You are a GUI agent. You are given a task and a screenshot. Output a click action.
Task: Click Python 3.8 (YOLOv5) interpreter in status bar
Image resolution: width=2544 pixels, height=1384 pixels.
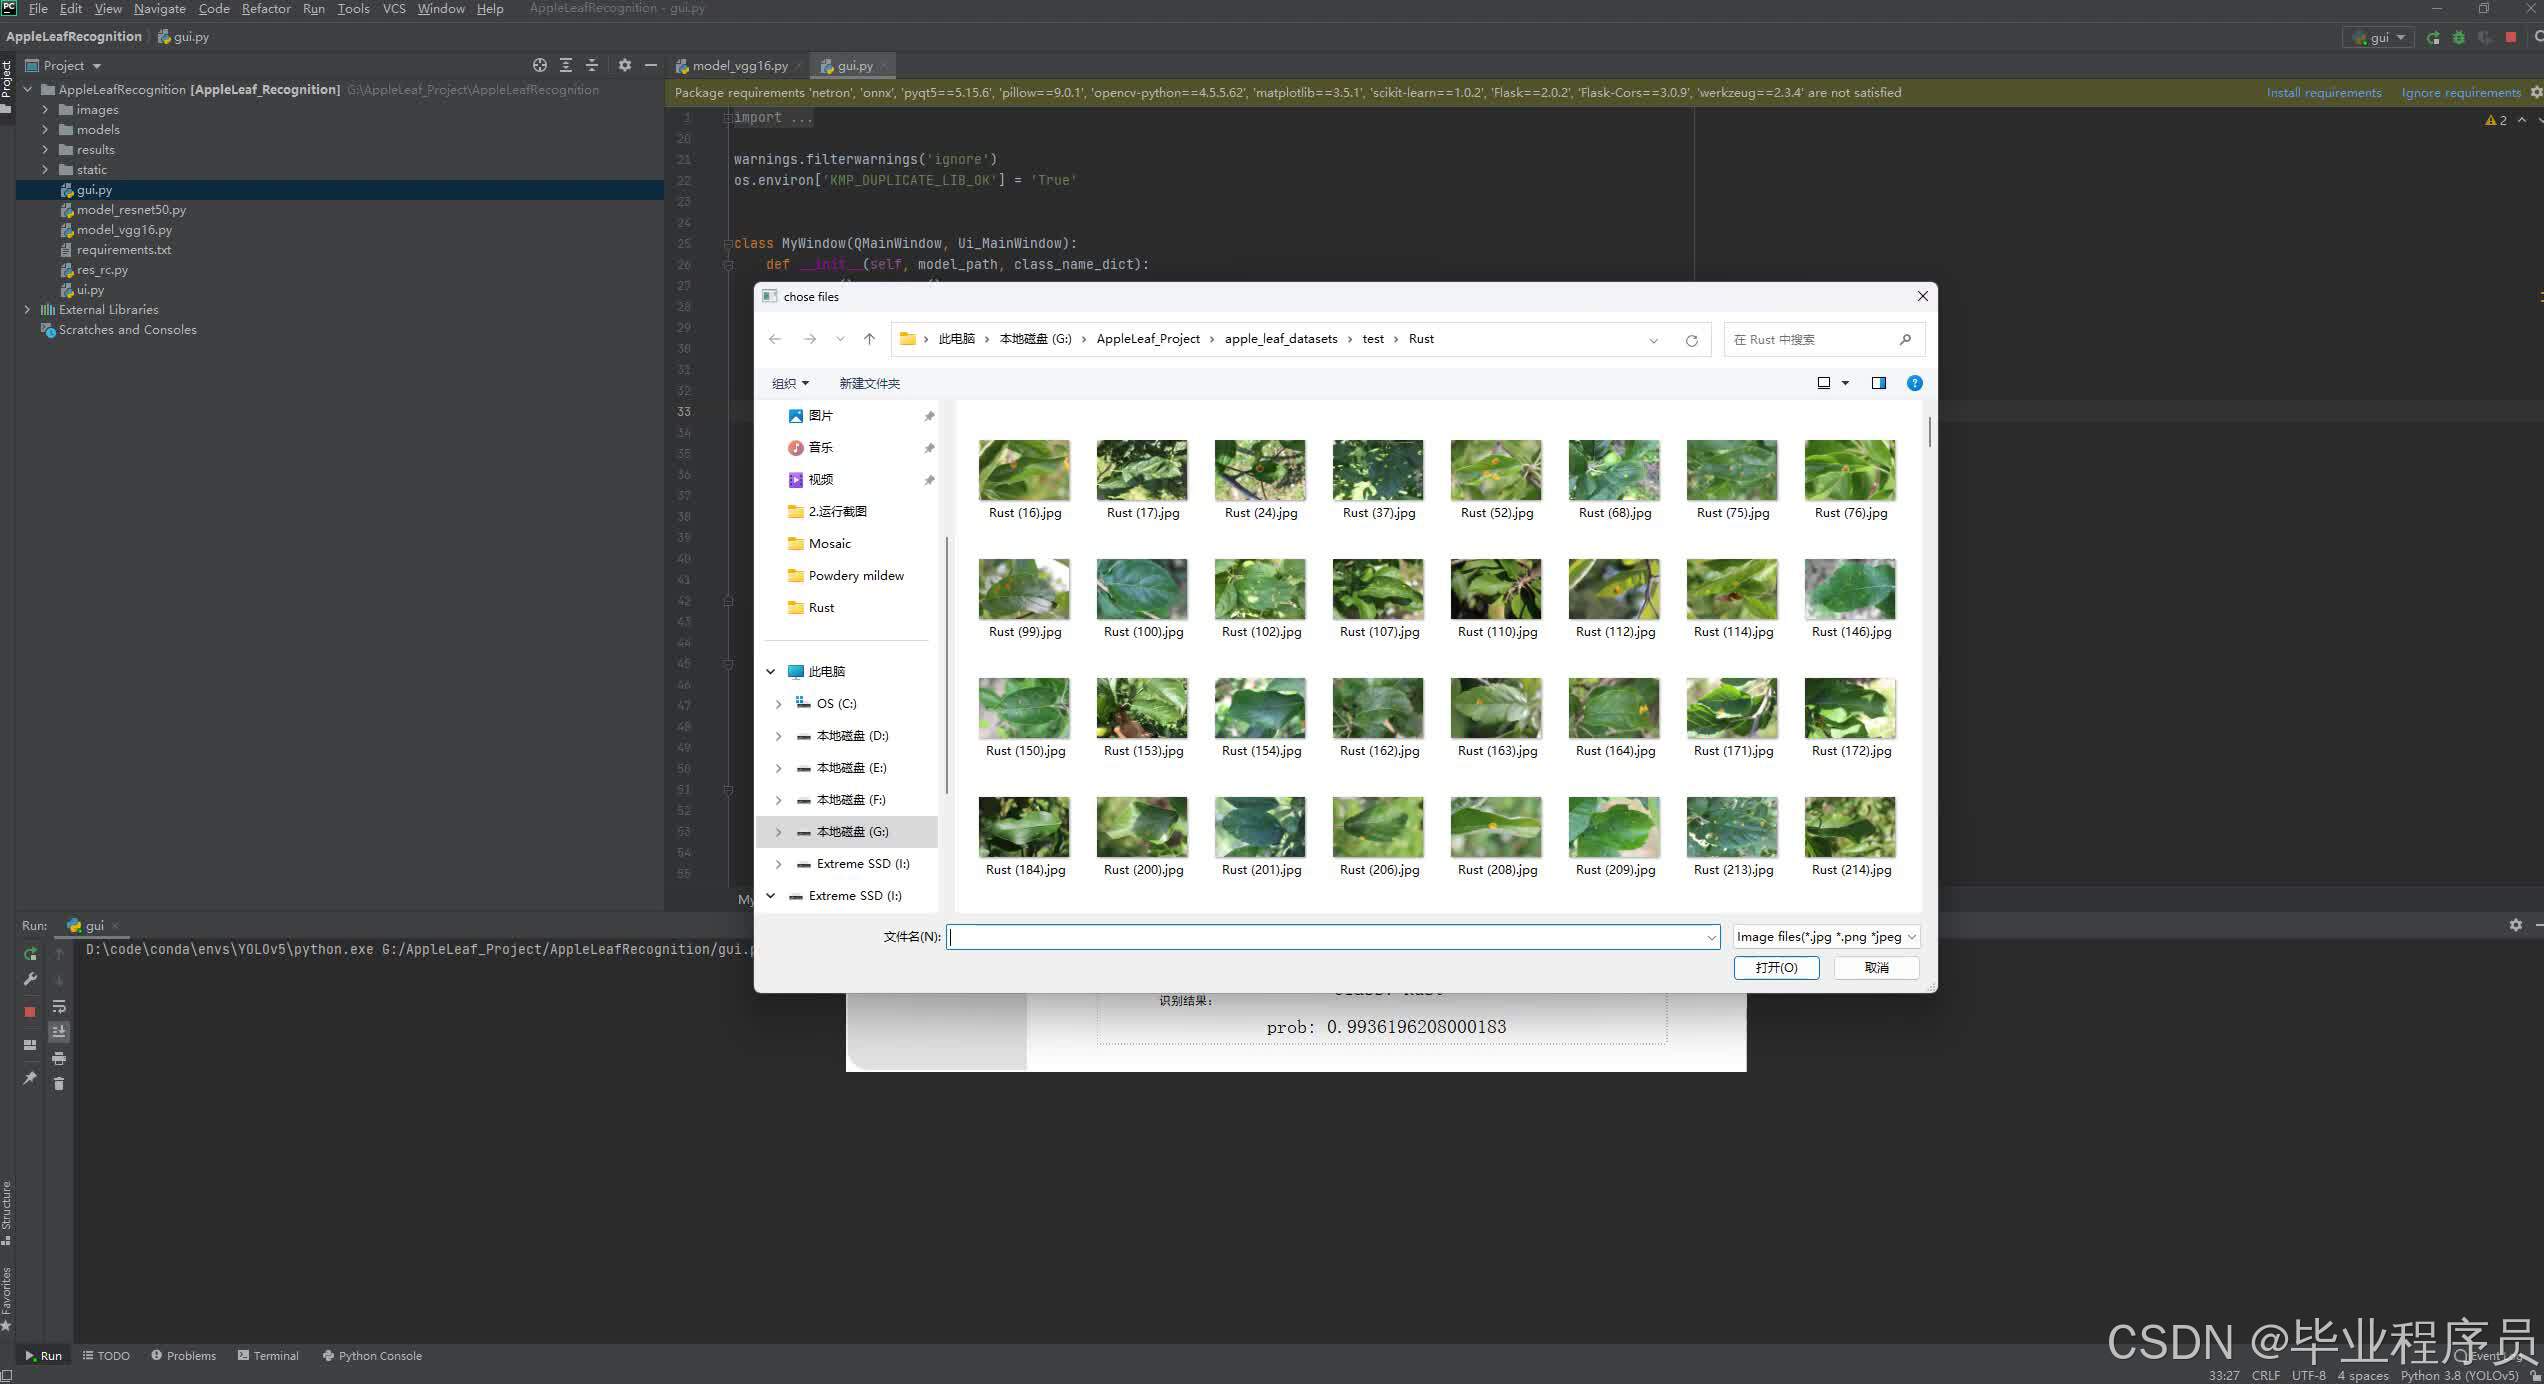(x=2459, y=1375)
